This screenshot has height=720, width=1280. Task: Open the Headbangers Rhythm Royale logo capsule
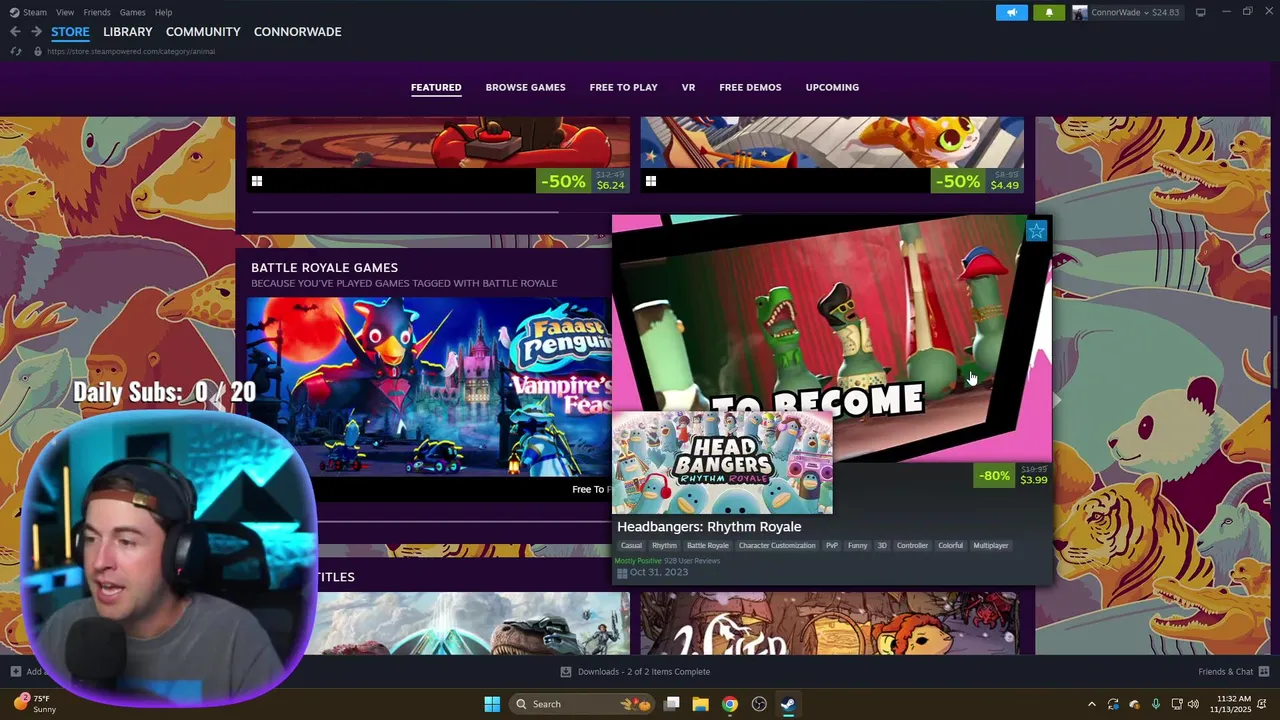pos(722,462)
